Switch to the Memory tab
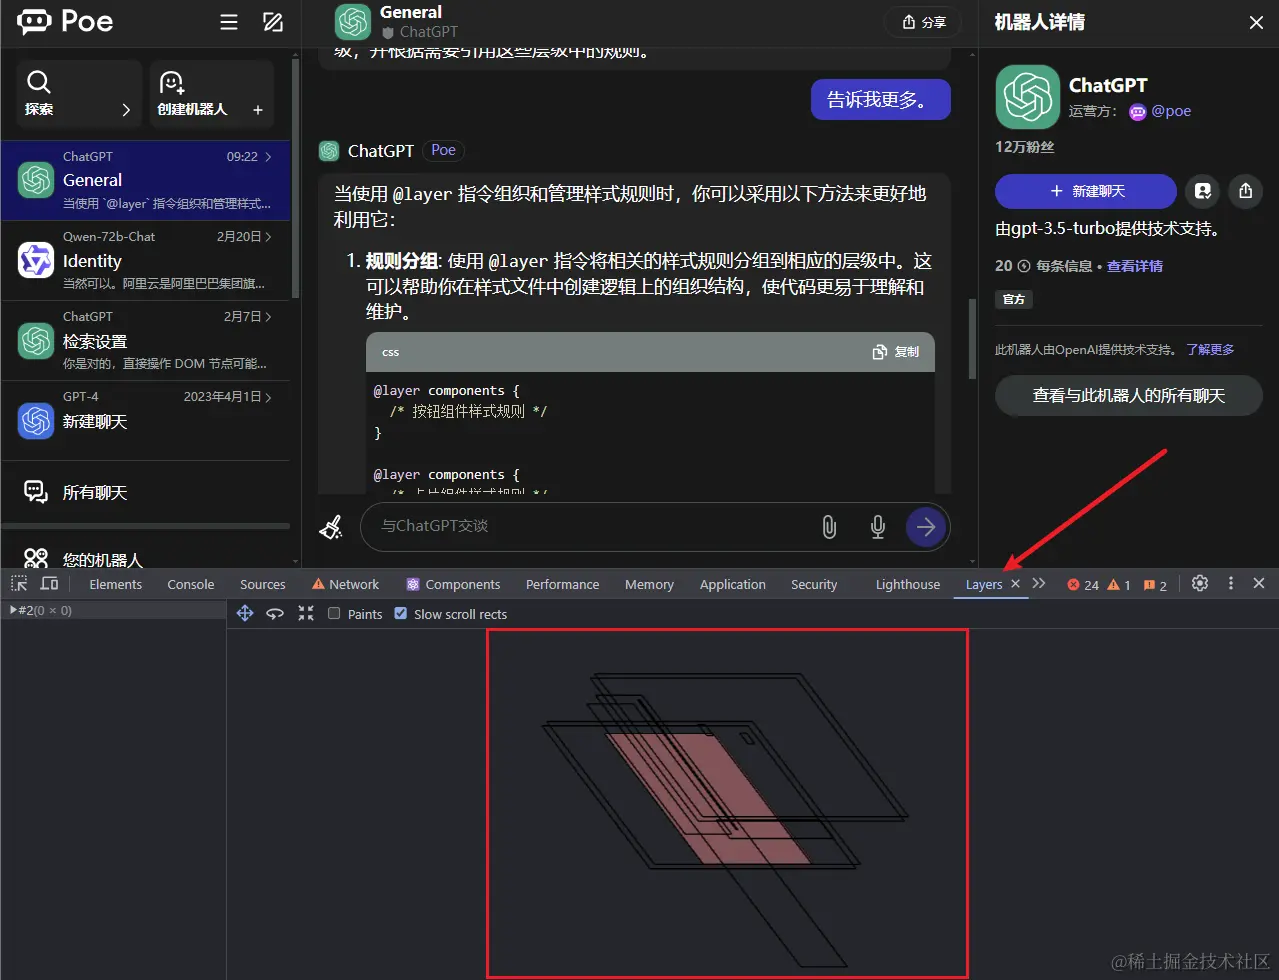Viewport: 1279px width, 980px height. click(x=649, y=585)
